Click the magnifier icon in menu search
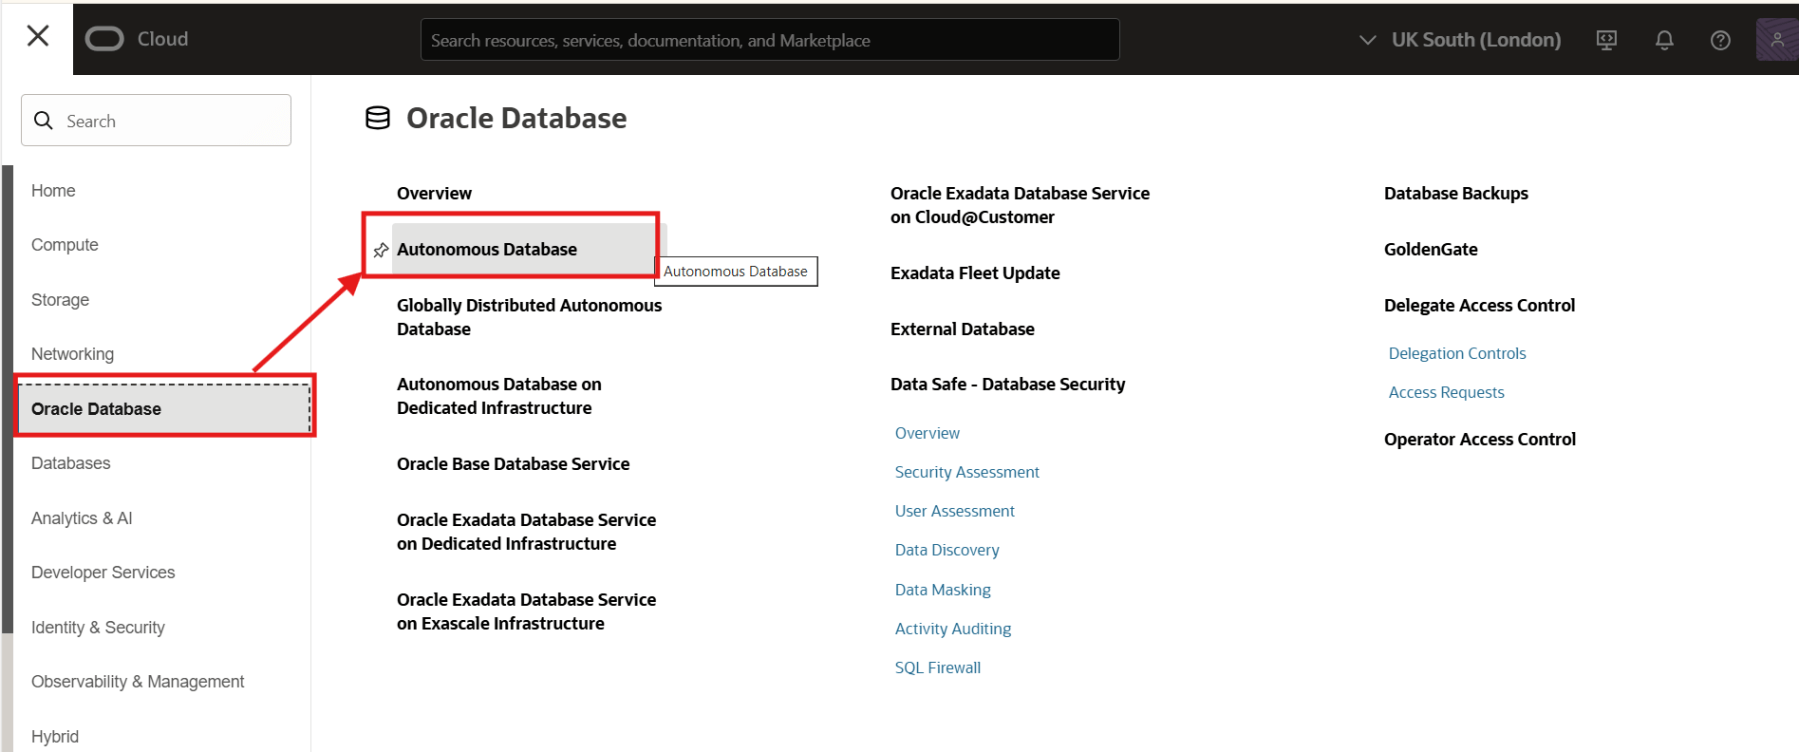Screen dimensions: 1799x752 tap(44, 121)
